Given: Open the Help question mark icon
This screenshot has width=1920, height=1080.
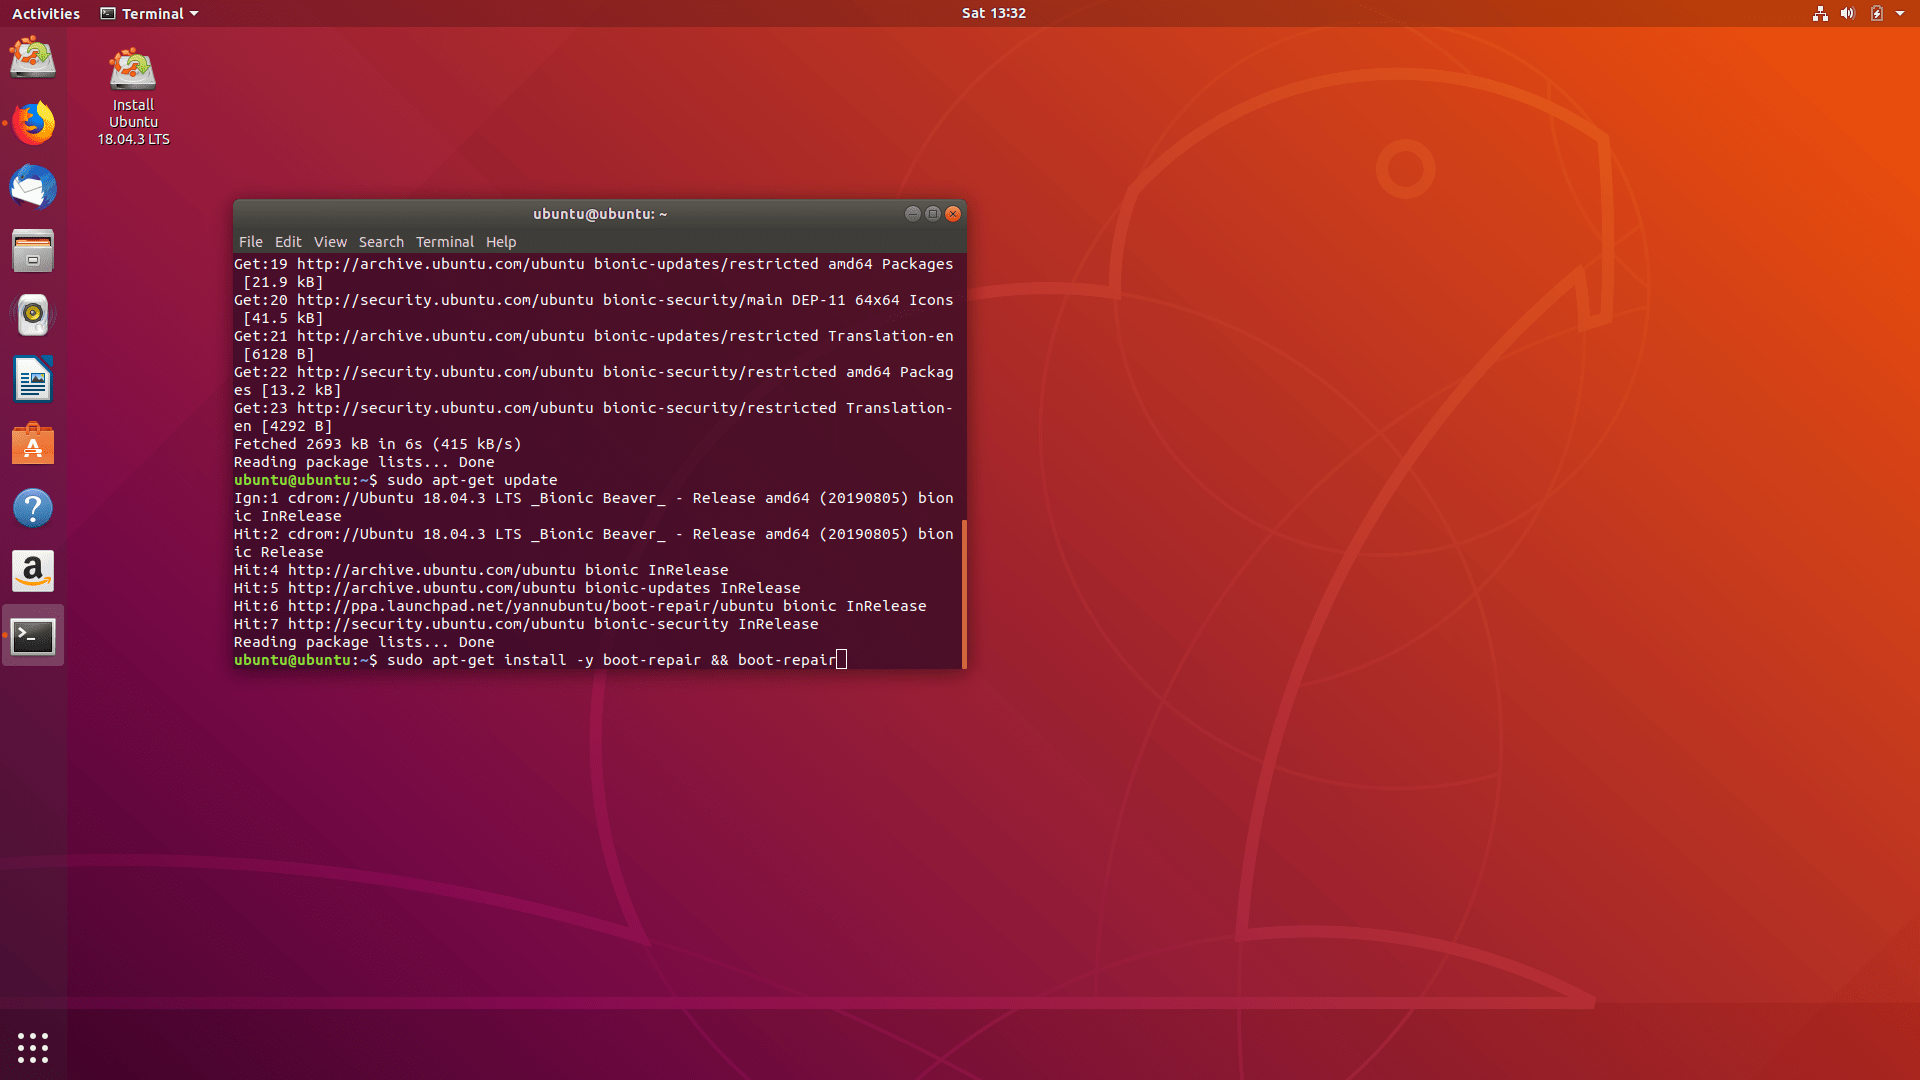Looking at the screenshot, I should click(33, 508).
